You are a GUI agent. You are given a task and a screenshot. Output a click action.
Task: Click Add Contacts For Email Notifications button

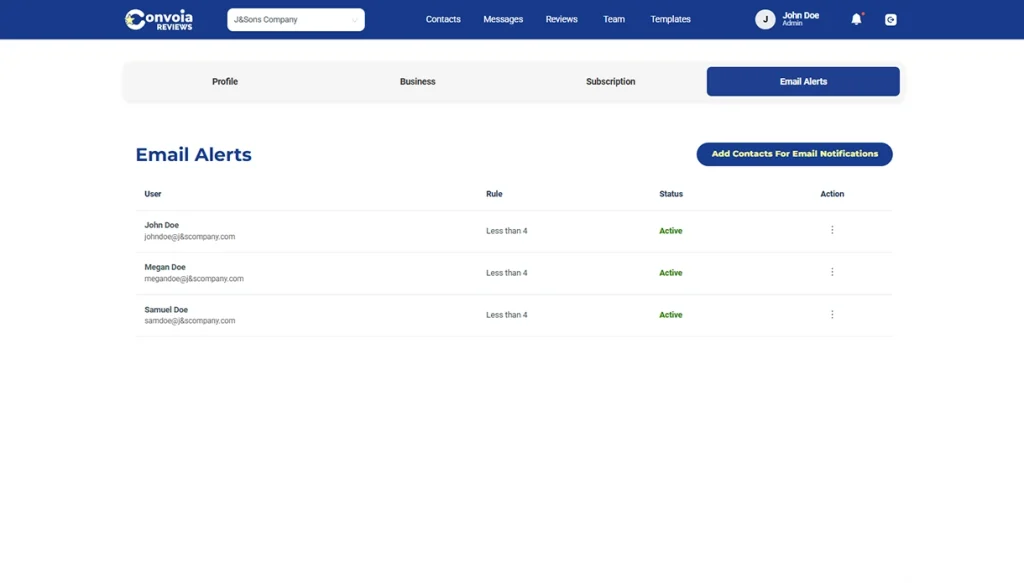(x=794, y=154)
